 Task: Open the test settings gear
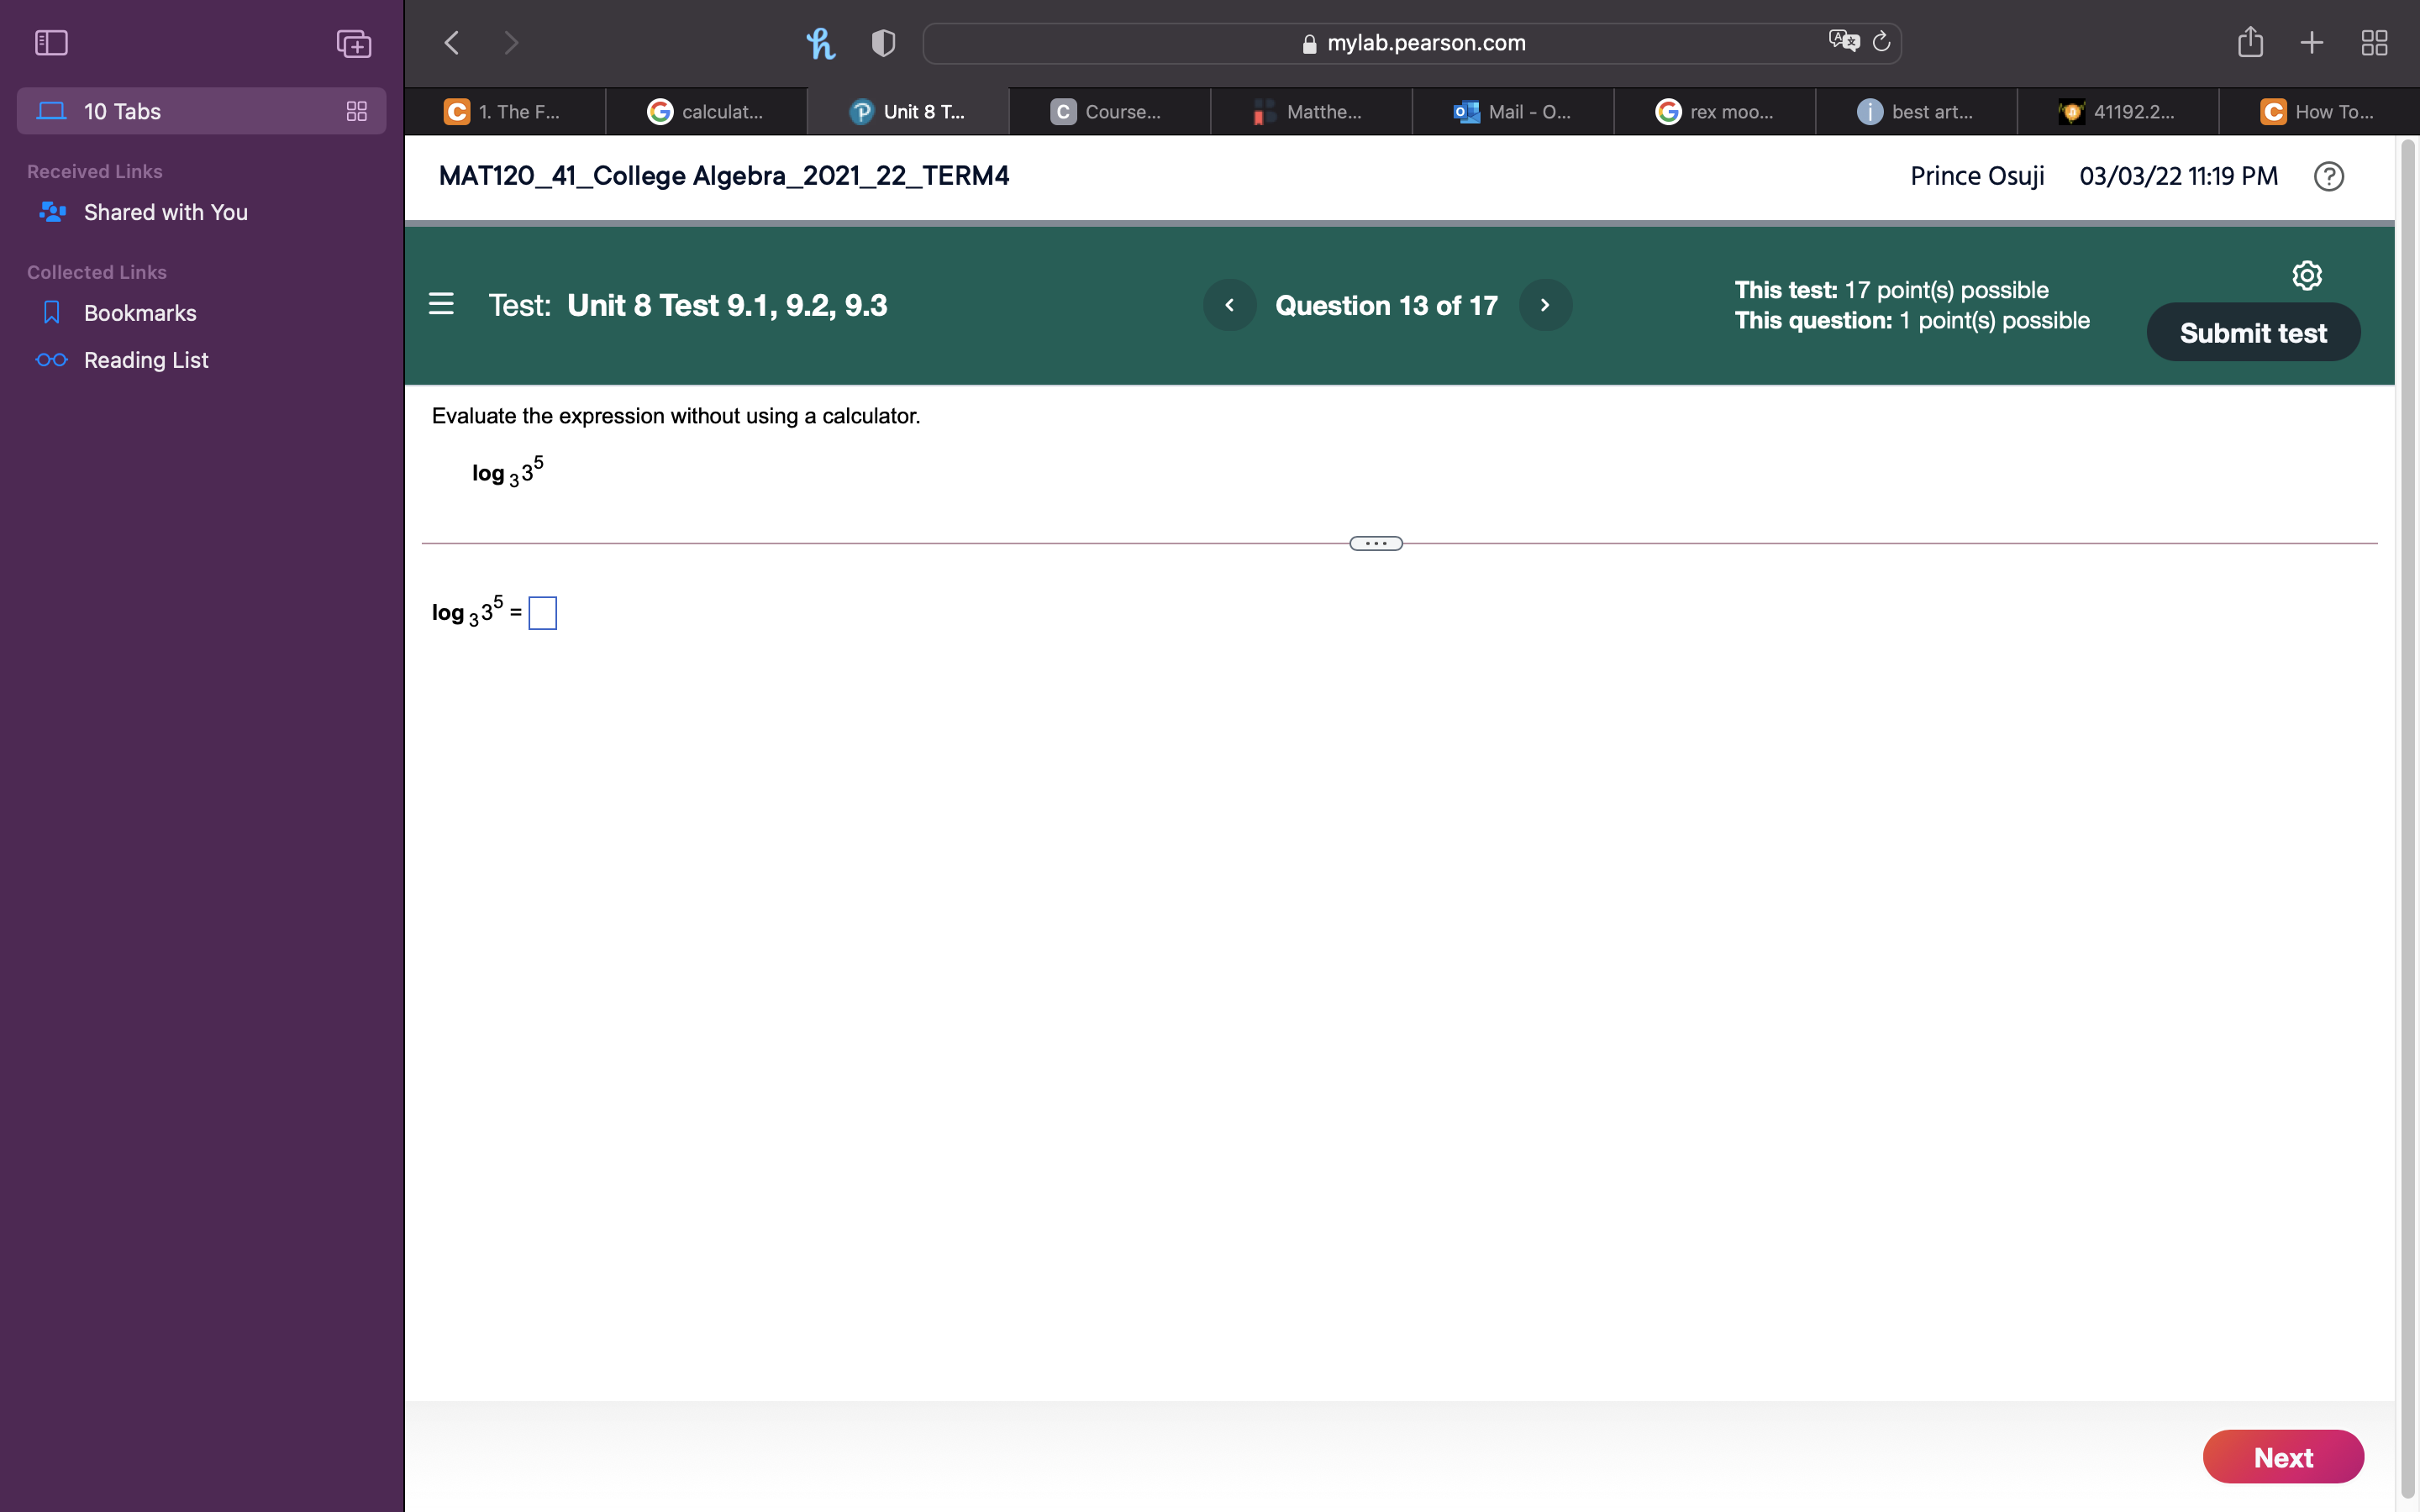tap(2306, 274)
